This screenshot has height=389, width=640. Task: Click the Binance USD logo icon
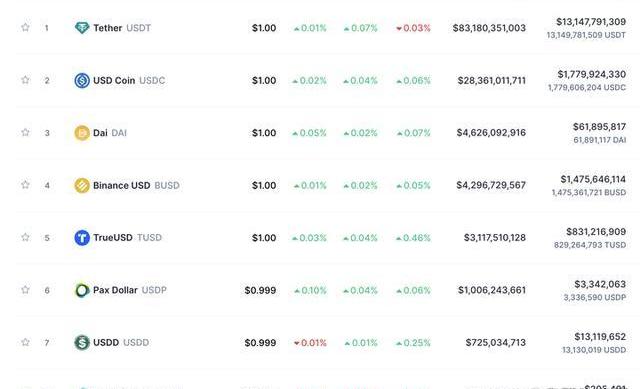coord(82,185)
